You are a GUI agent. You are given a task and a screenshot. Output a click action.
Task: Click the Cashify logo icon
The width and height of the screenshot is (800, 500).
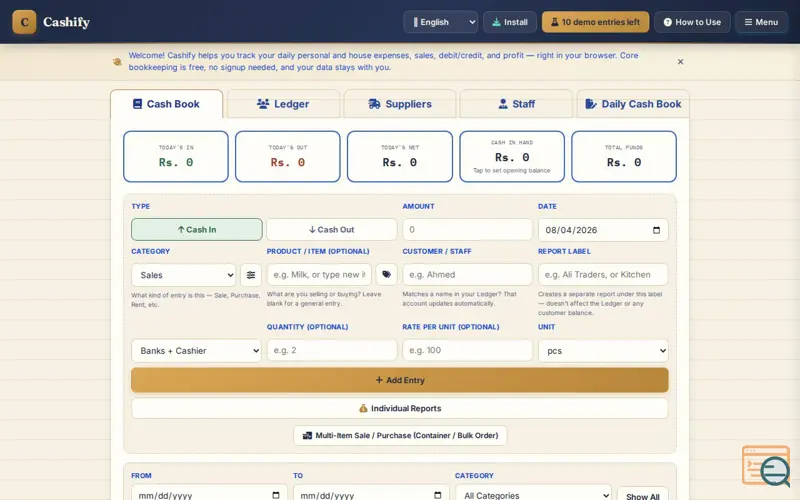click(24, 22)
